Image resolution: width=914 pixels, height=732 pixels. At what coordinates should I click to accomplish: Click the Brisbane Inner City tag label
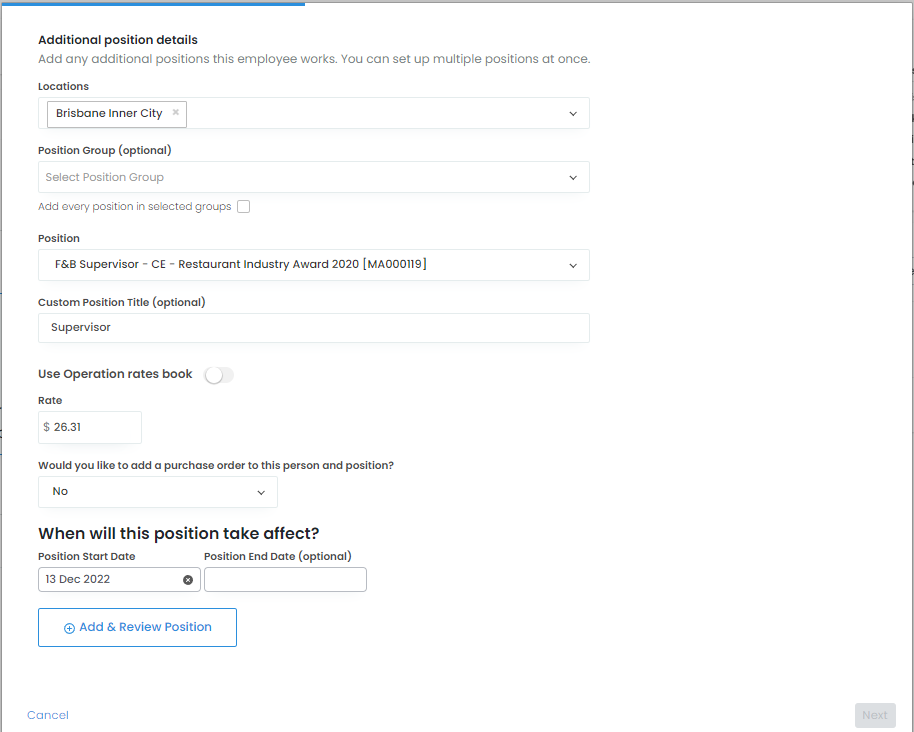click(x=109, y=113)
